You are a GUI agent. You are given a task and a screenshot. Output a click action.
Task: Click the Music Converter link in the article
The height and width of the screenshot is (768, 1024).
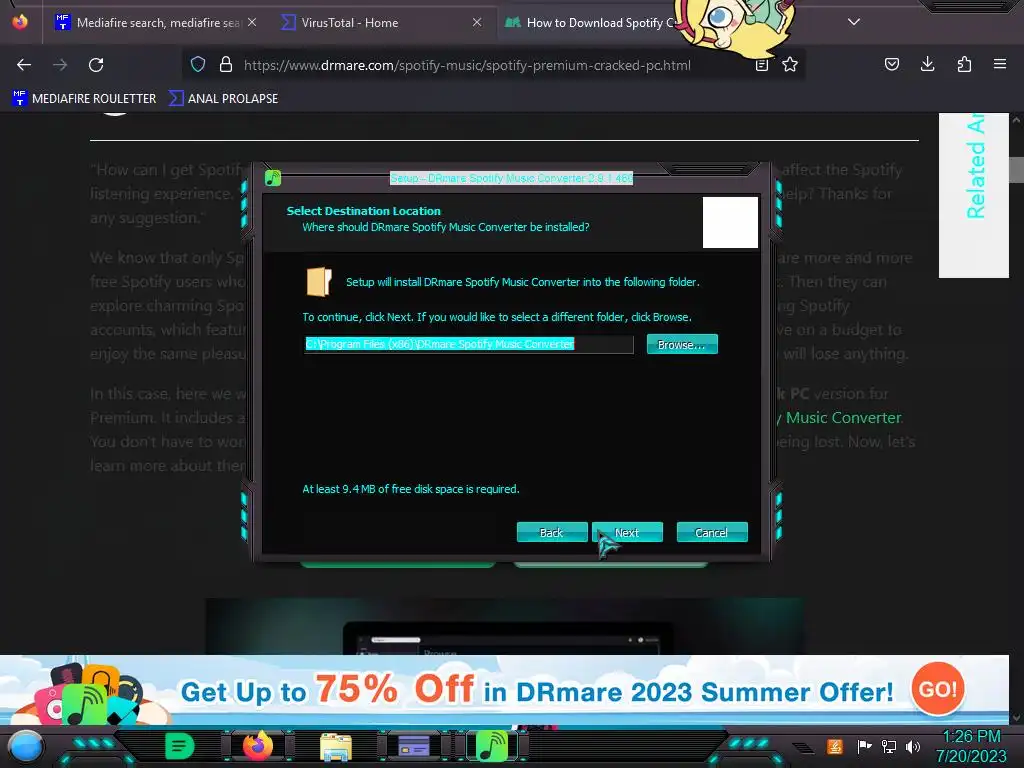843,417
